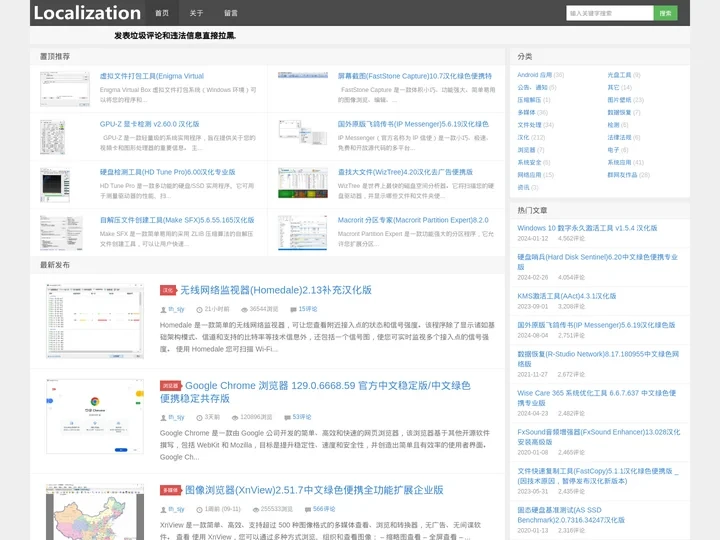Select the 群网友作品 category
This screenshot has height=540, width=720.
(622, 174)
